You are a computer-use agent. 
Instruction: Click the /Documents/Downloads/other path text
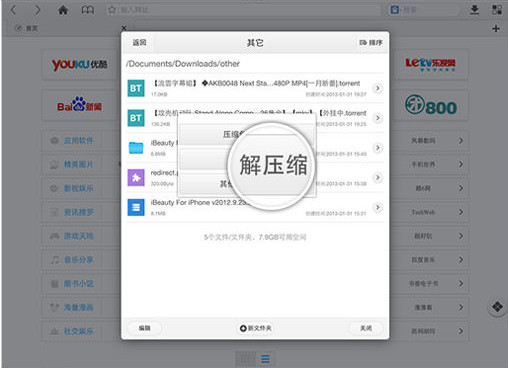pos(183,64)
